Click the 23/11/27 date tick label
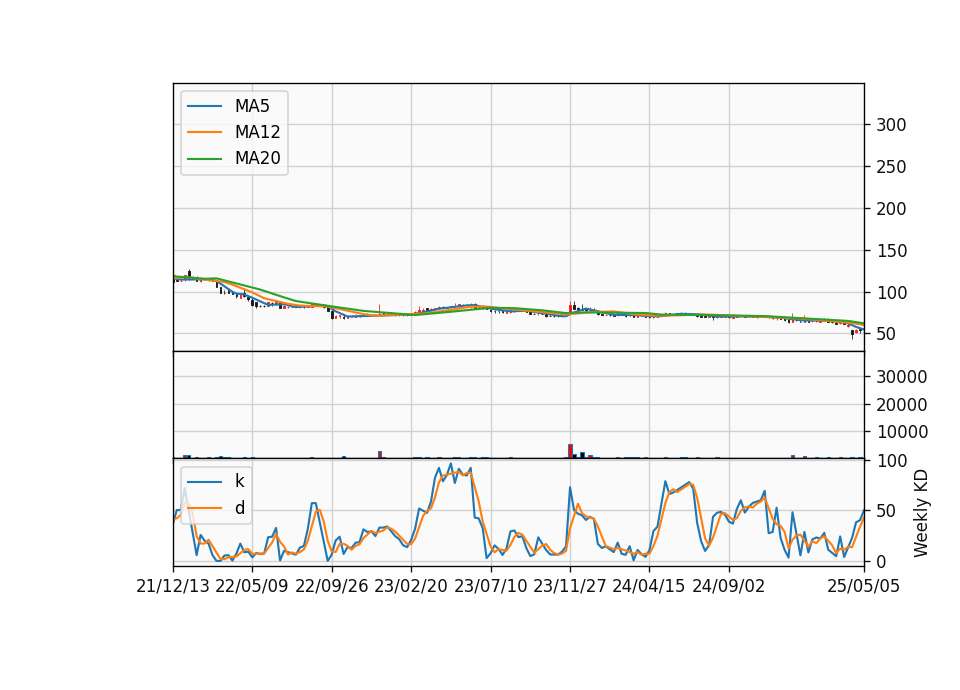Image resolution: width=960 pixels, height=690 pixels. click(570, 586)
